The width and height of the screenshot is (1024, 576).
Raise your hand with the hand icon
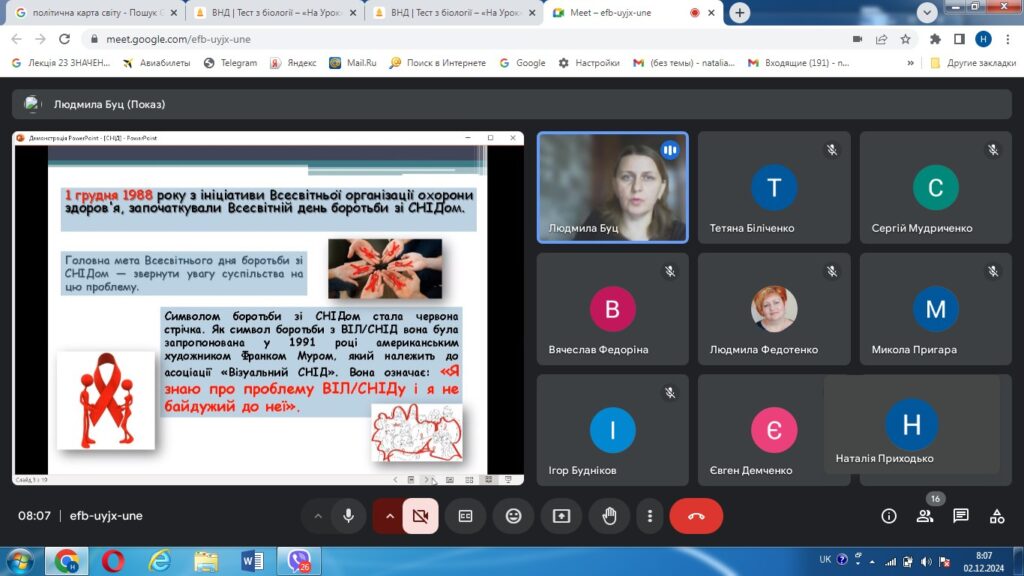pos(609,516)
